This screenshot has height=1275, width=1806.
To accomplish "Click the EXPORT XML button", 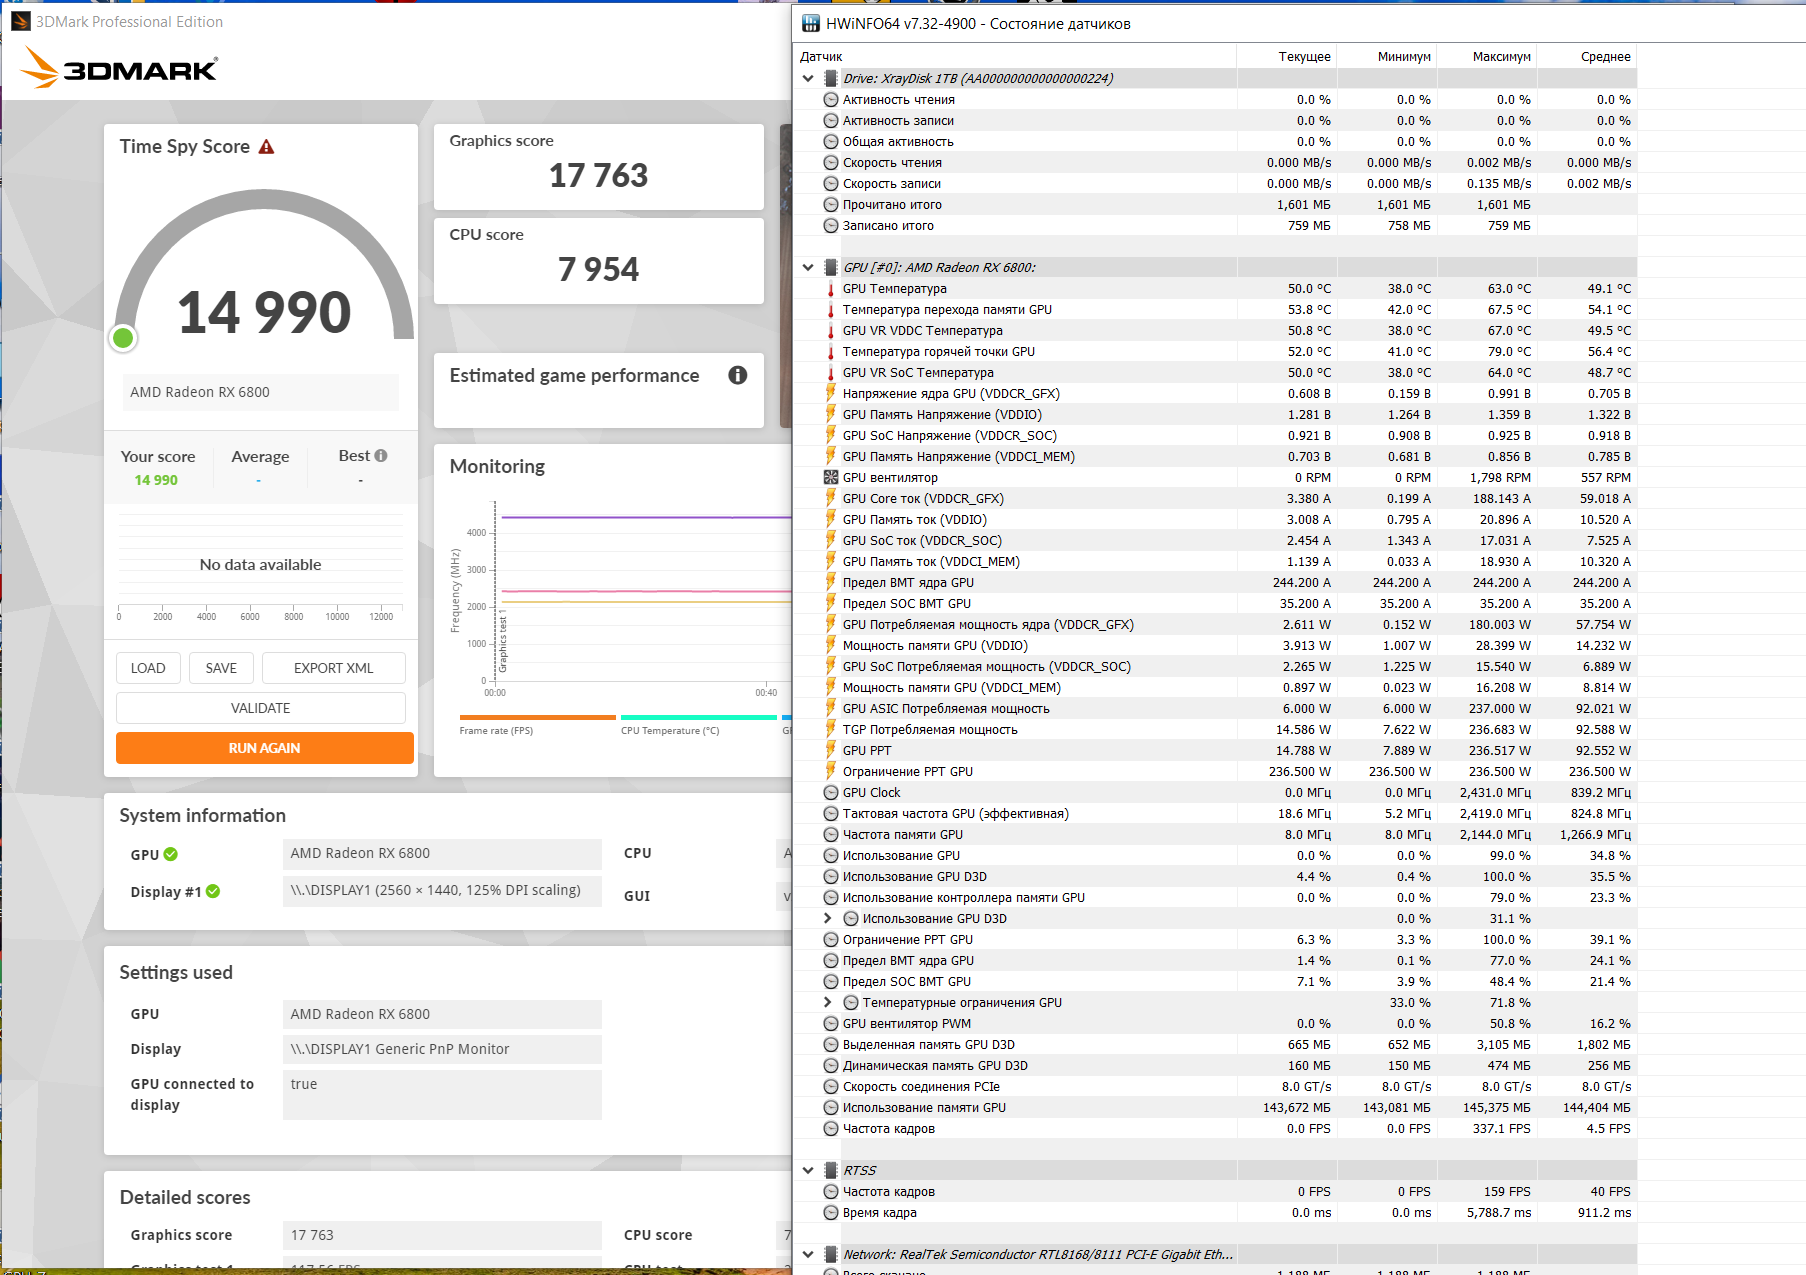I will coord(334,668).
